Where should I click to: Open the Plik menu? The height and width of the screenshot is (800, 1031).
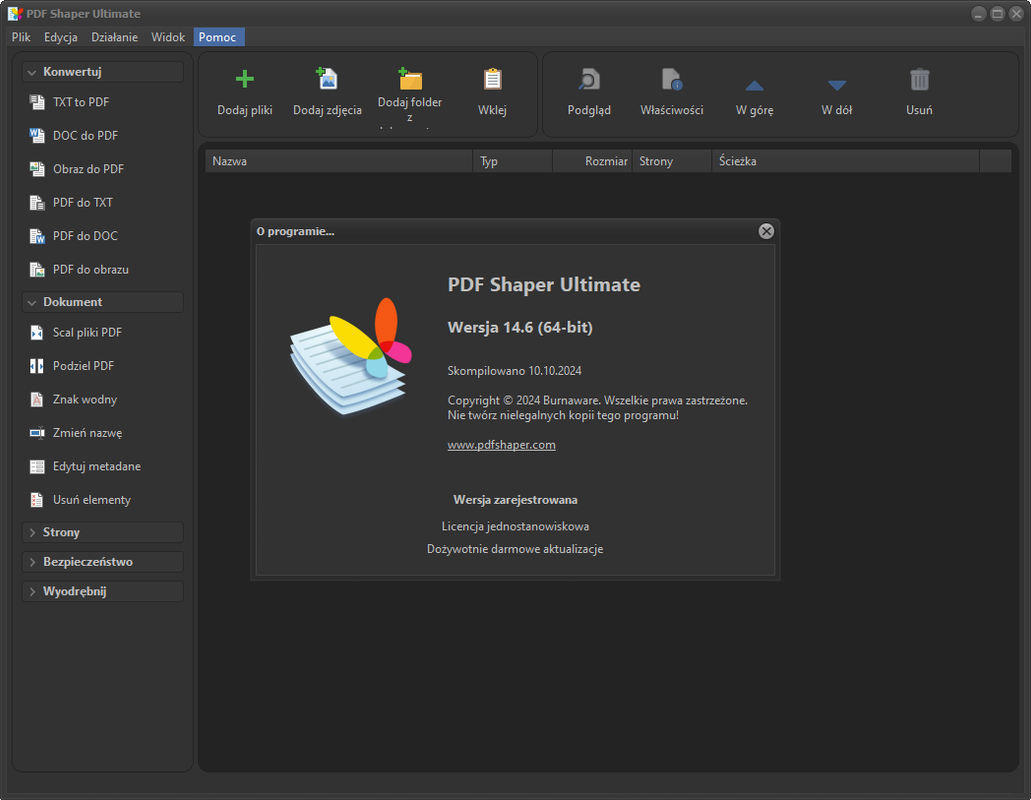[x=21, y=37]
